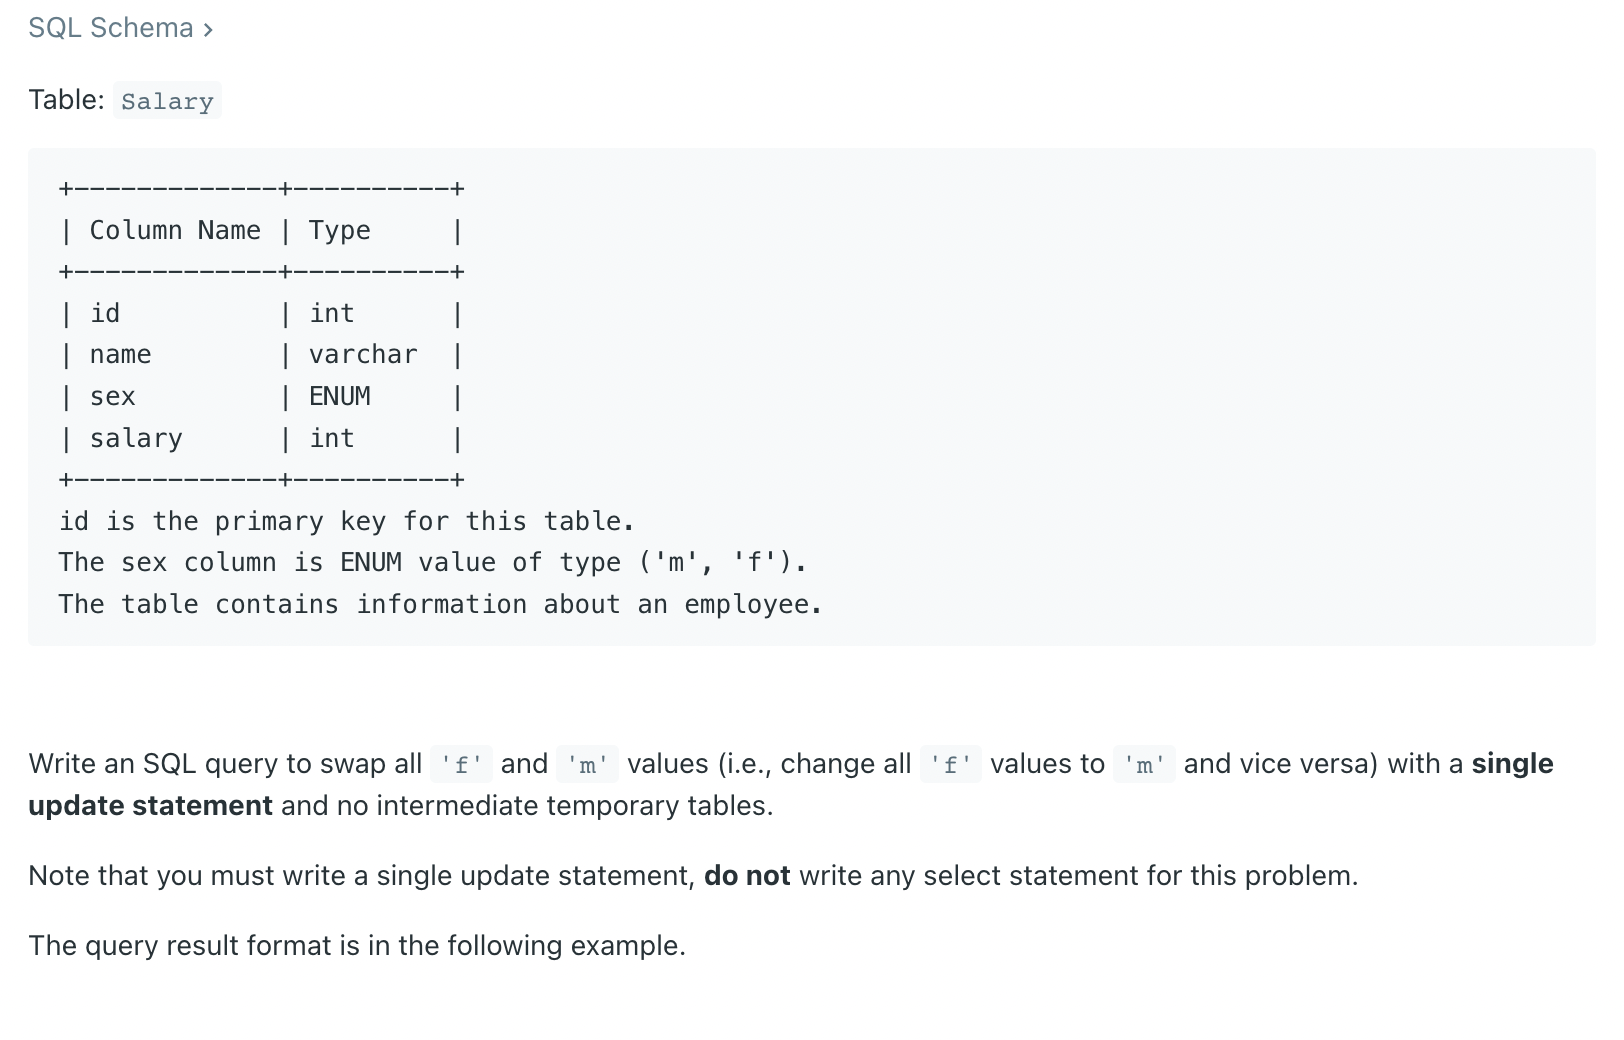Viewport: 1624px width, 1040px height.
Task: Click the ENUM value ('m', 'f') description line
Action: click(432, 563)
